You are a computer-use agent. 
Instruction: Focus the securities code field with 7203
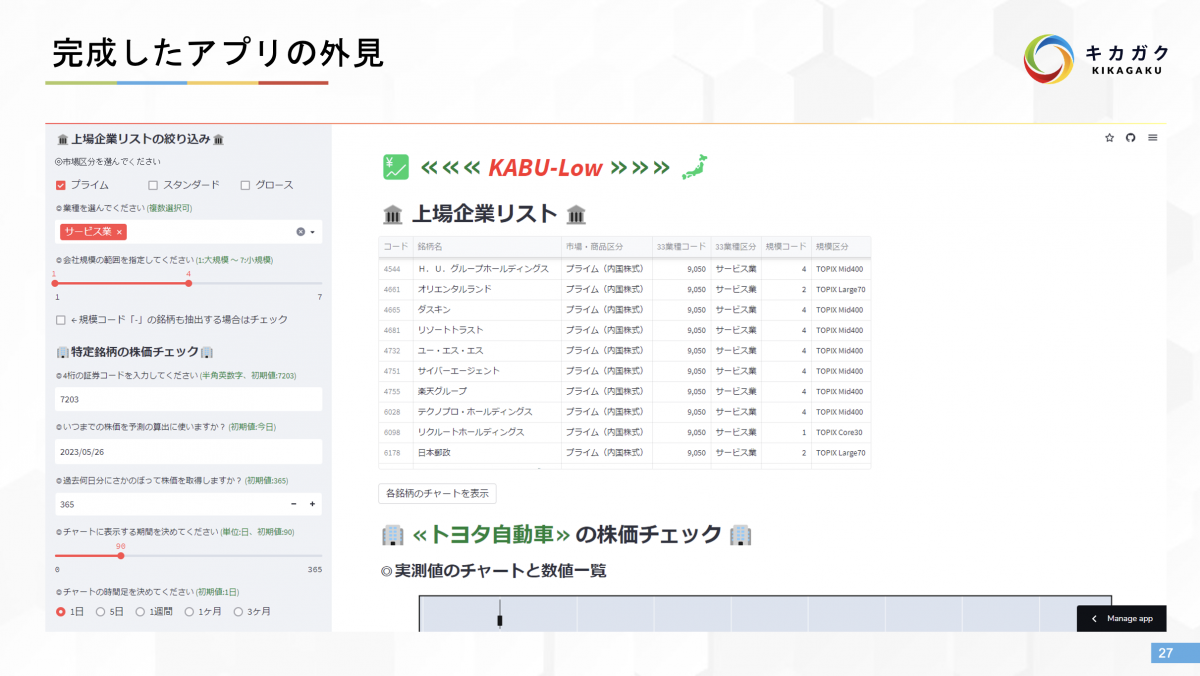(188, 399)
